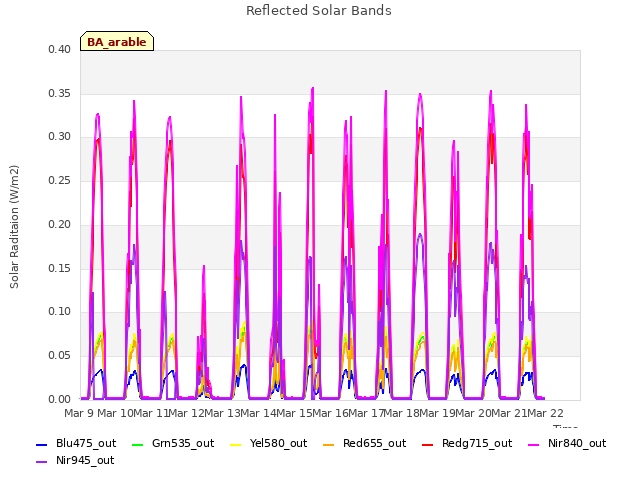Toggle the Red655_out legend entry
This screenshot has width=640, height=480.
364,443
